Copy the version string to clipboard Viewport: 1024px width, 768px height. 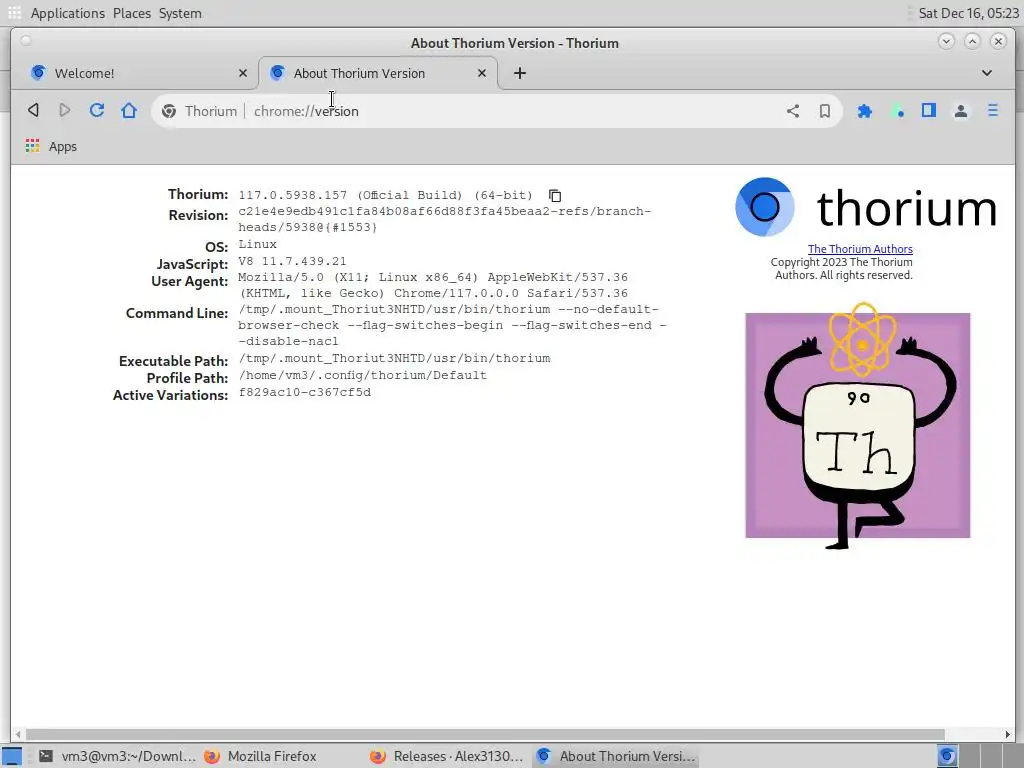point(555,195)
